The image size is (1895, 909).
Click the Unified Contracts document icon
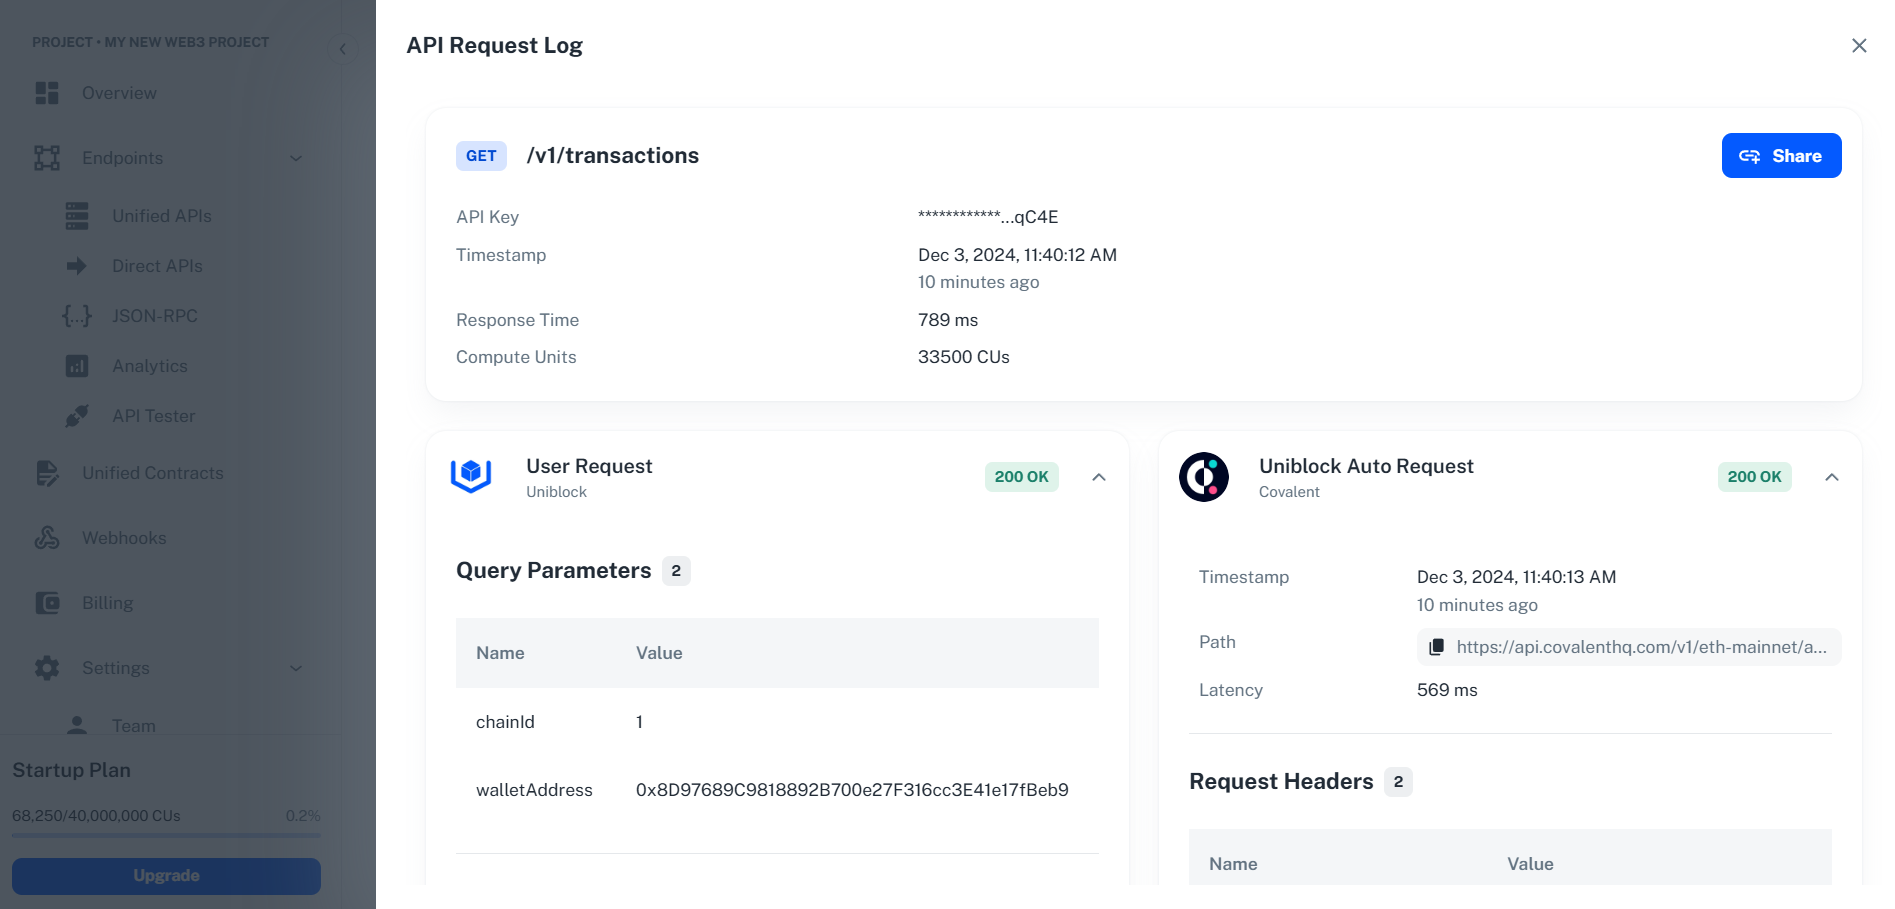click(47, 473)
